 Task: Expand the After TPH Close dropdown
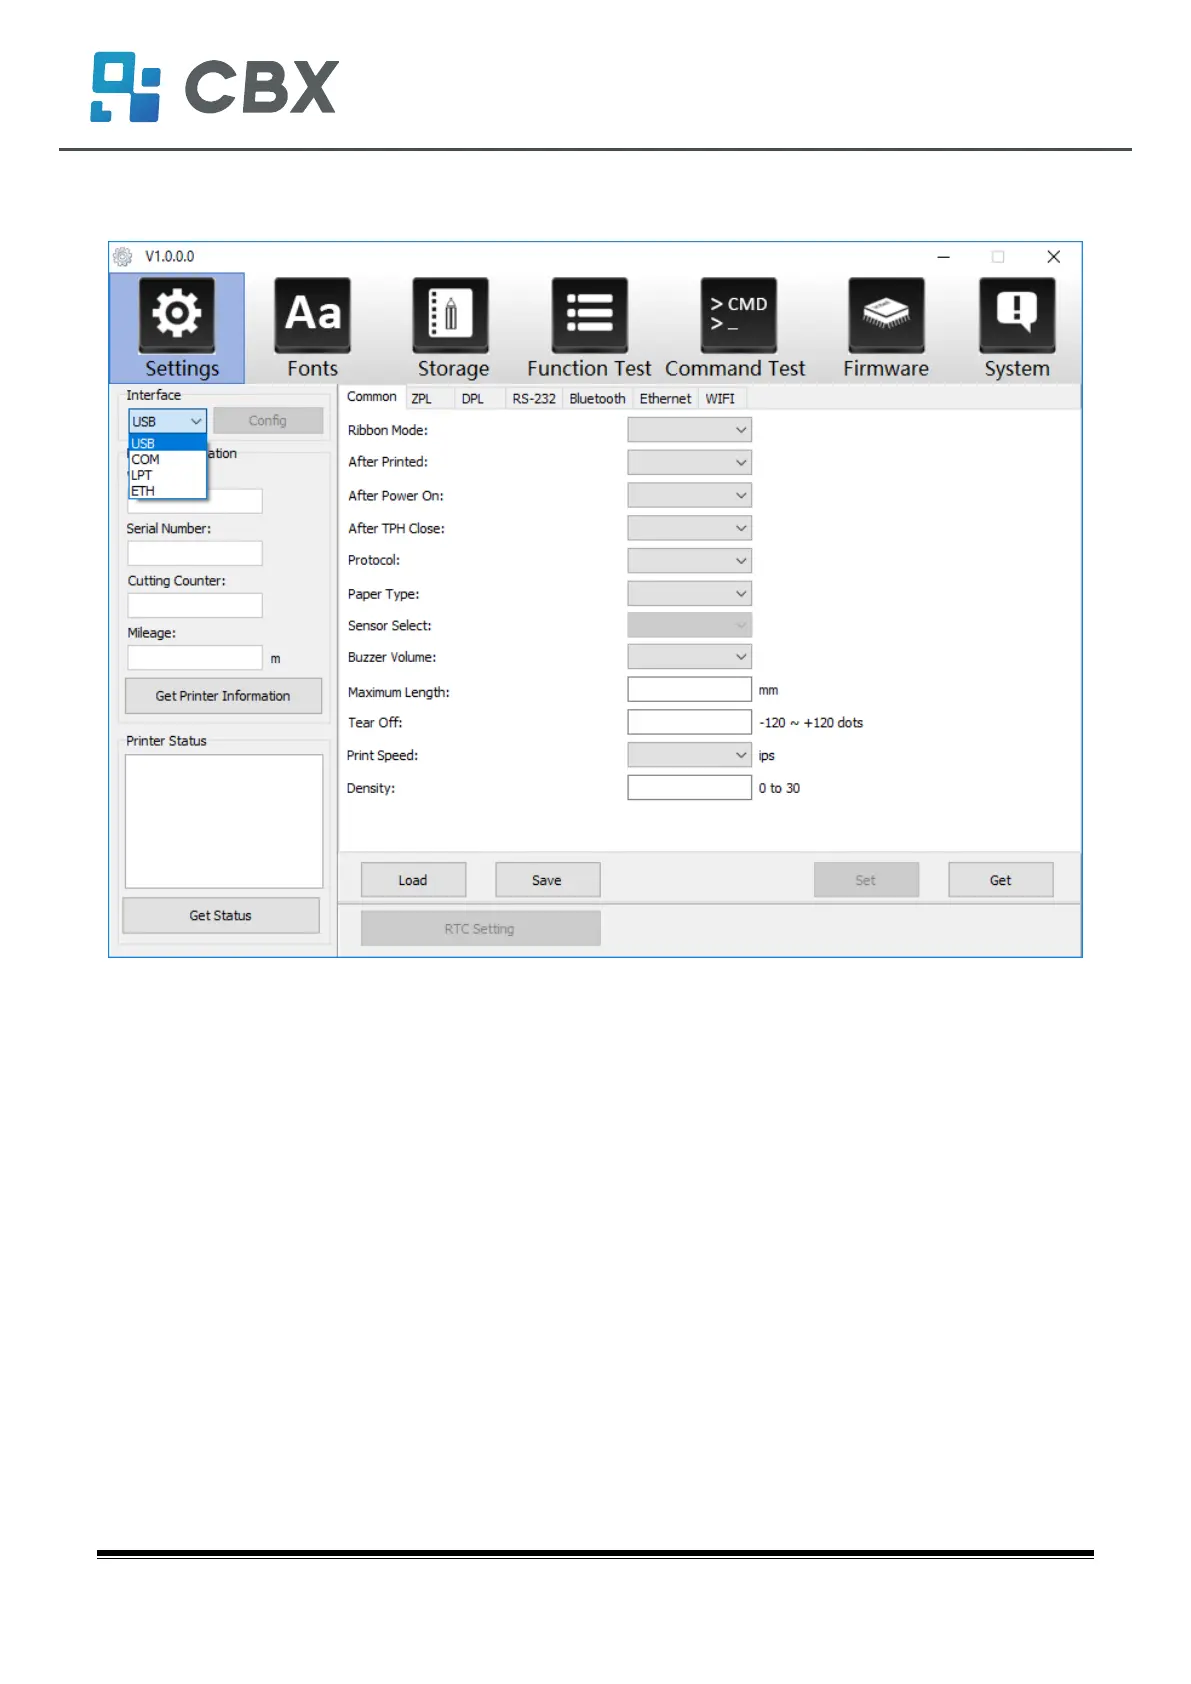[x=689, y=528]
